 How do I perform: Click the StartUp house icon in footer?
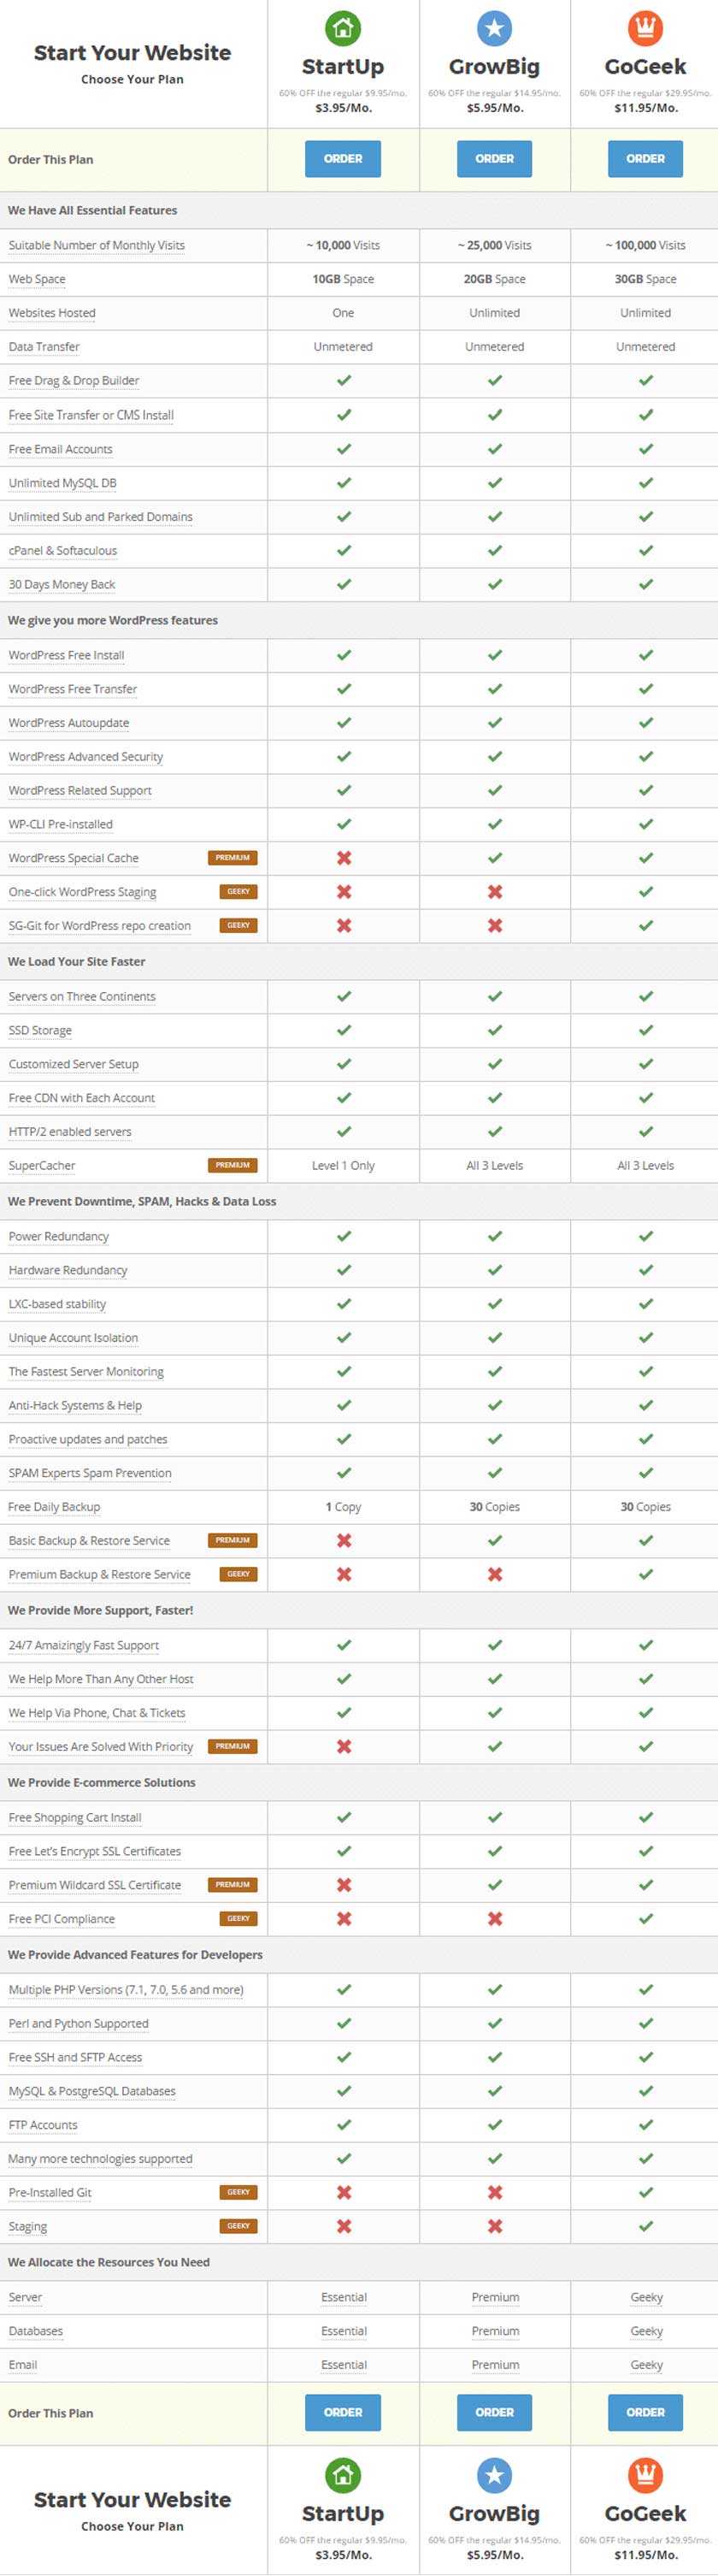coord(343,2475)
